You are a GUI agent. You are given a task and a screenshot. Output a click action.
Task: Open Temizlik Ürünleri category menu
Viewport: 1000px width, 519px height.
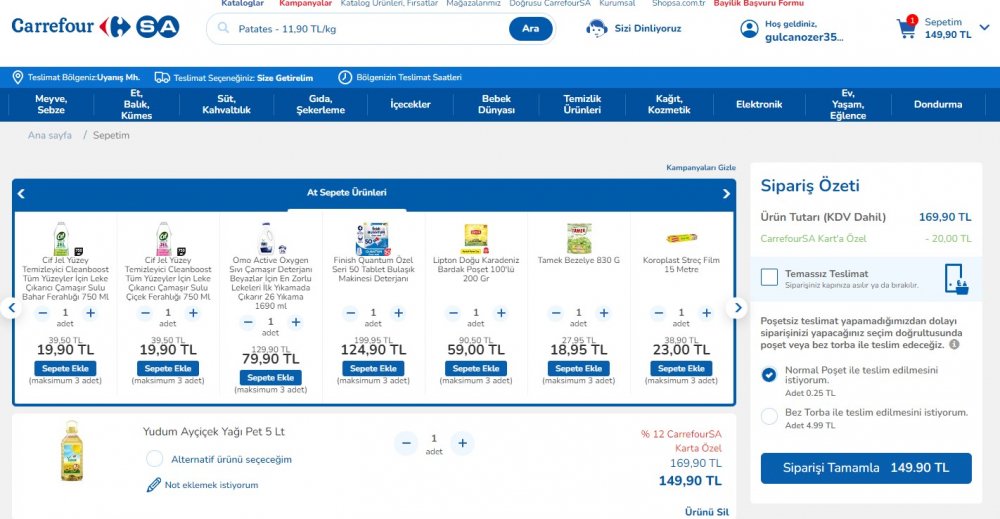582,105
